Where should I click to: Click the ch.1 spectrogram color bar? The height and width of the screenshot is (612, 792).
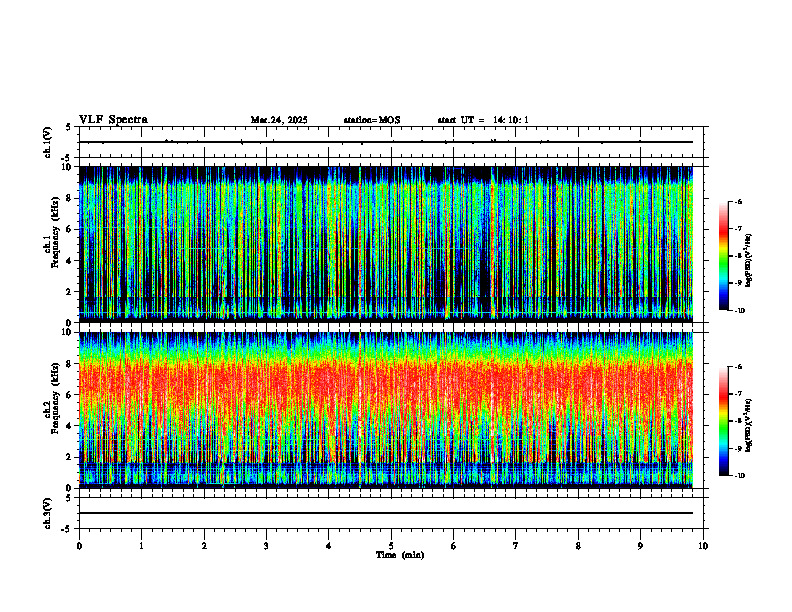point(723,256)
